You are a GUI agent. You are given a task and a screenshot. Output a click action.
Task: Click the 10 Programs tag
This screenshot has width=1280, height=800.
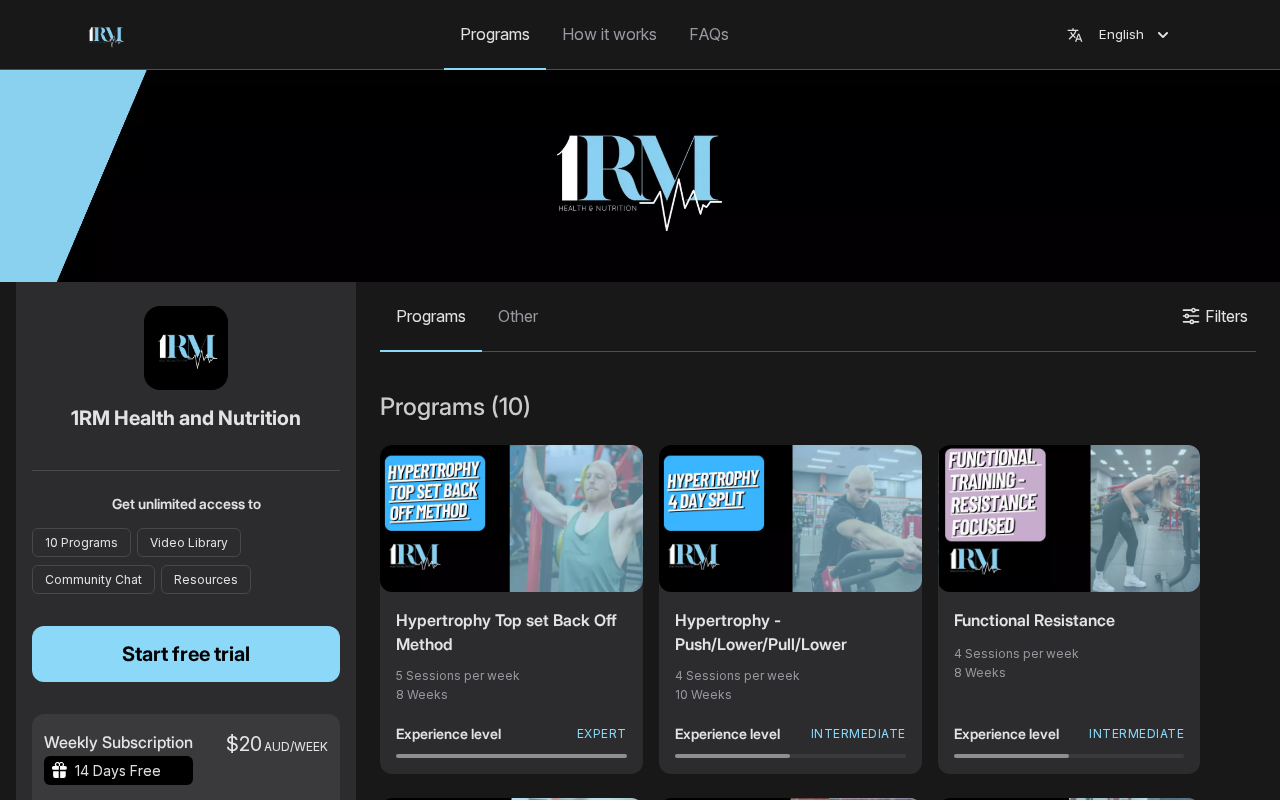(x=81, y=542)
